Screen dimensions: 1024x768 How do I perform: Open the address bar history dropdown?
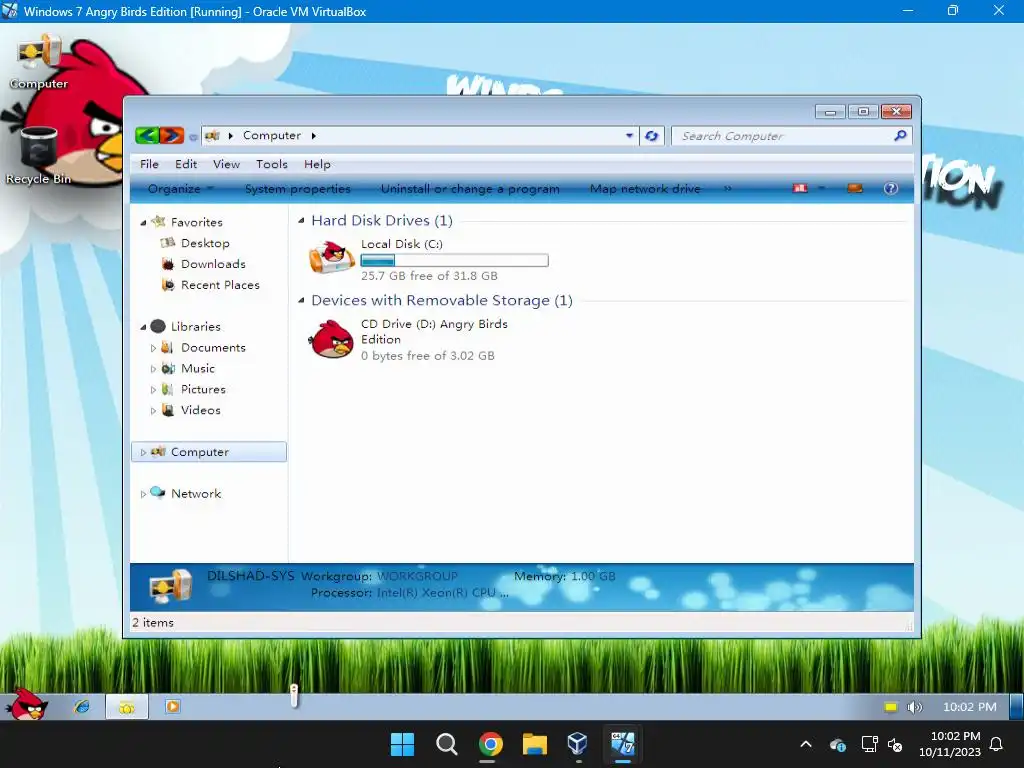pos(629,136)
